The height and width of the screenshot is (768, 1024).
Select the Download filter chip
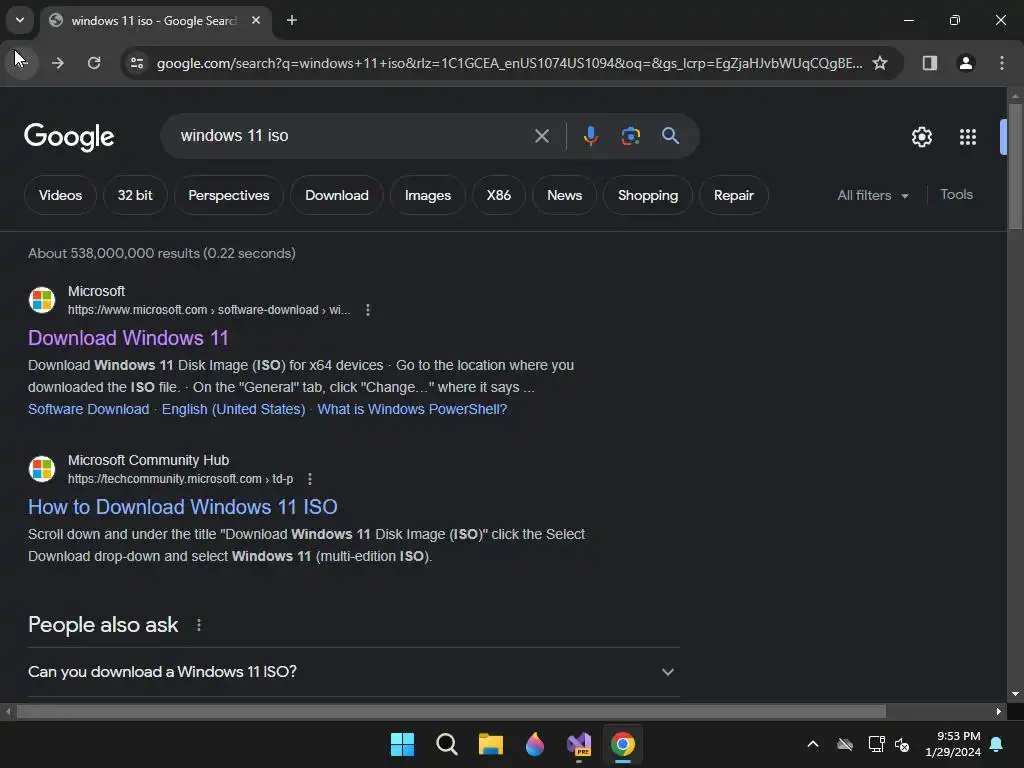click(336, 195)
